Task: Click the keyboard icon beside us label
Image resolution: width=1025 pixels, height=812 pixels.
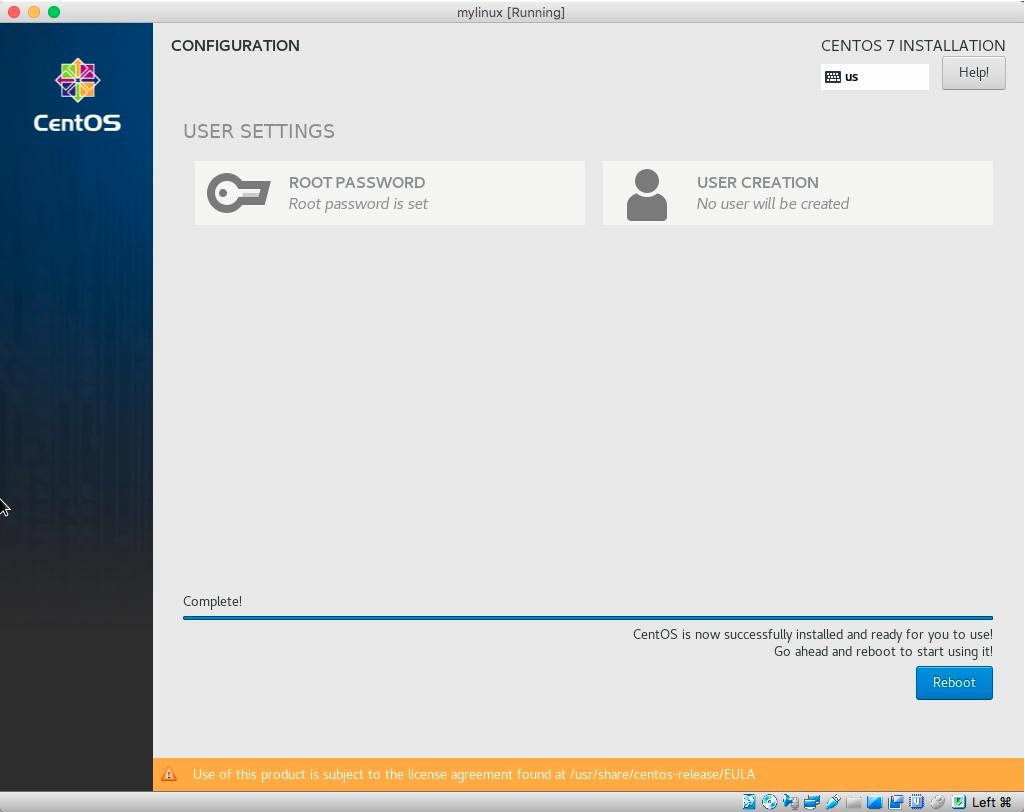Action: (831, 76)
